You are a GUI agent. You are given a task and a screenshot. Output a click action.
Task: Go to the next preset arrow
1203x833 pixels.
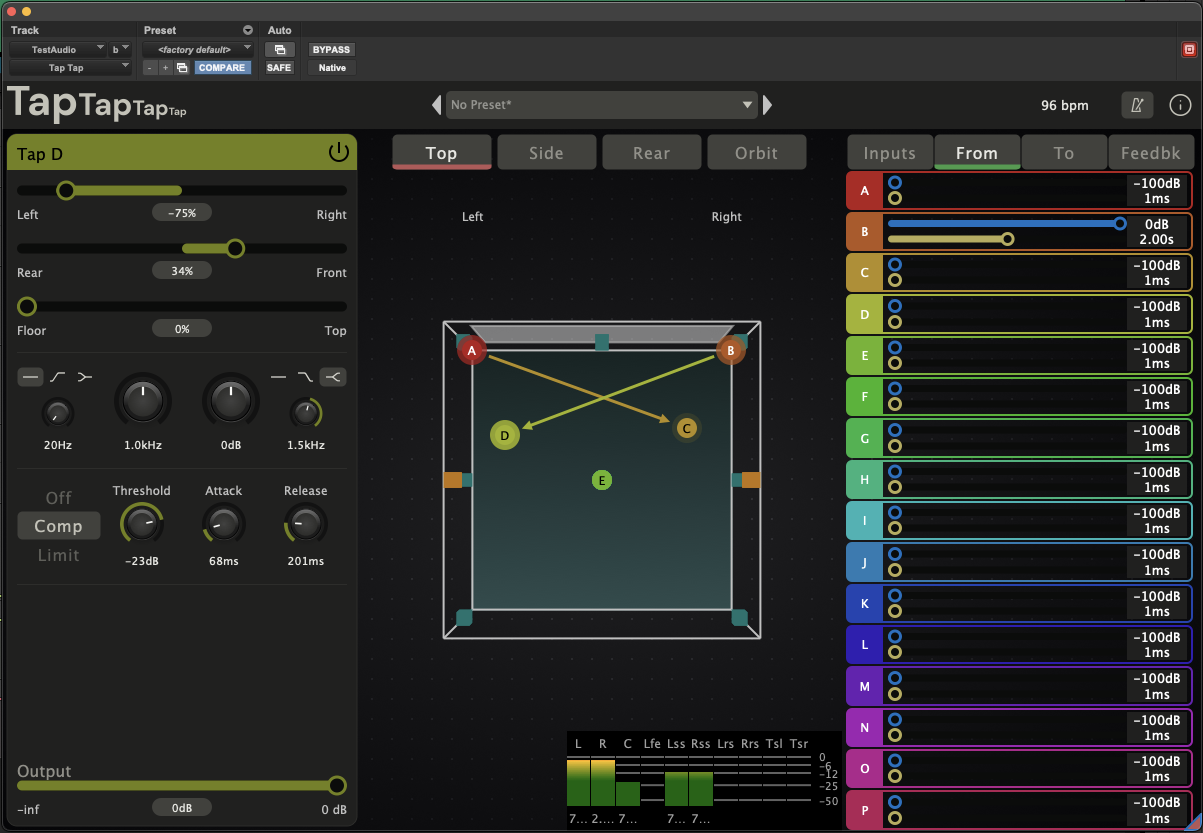tap(767, 105)
